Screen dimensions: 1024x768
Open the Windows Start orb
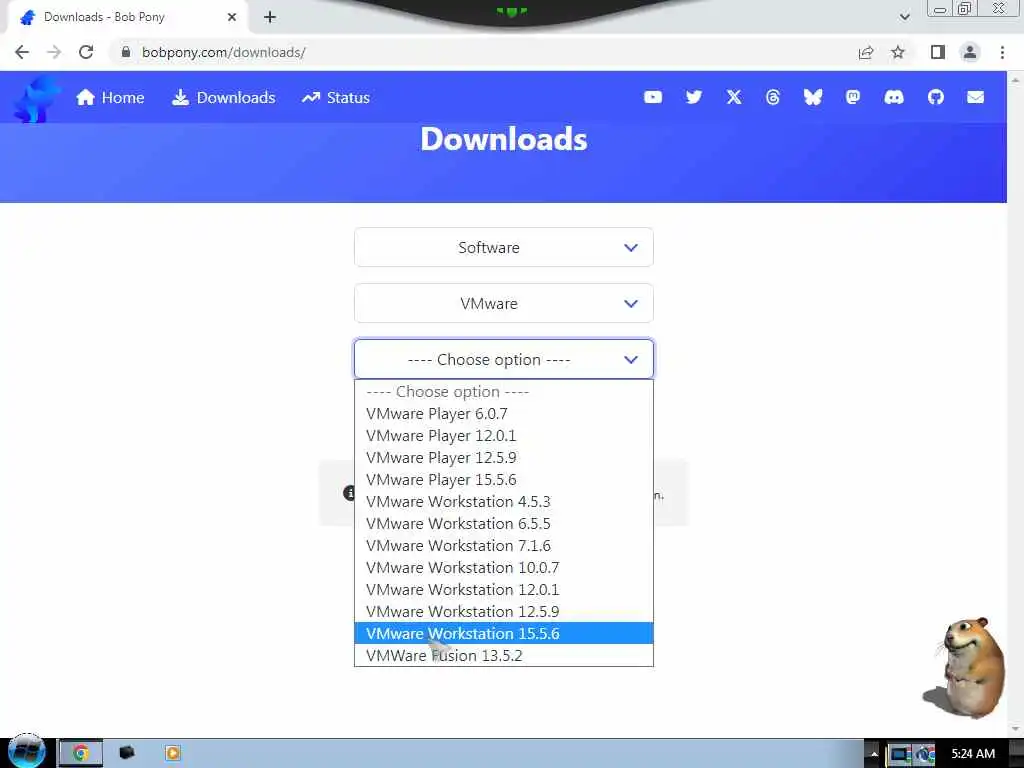[x=27, y=752]
